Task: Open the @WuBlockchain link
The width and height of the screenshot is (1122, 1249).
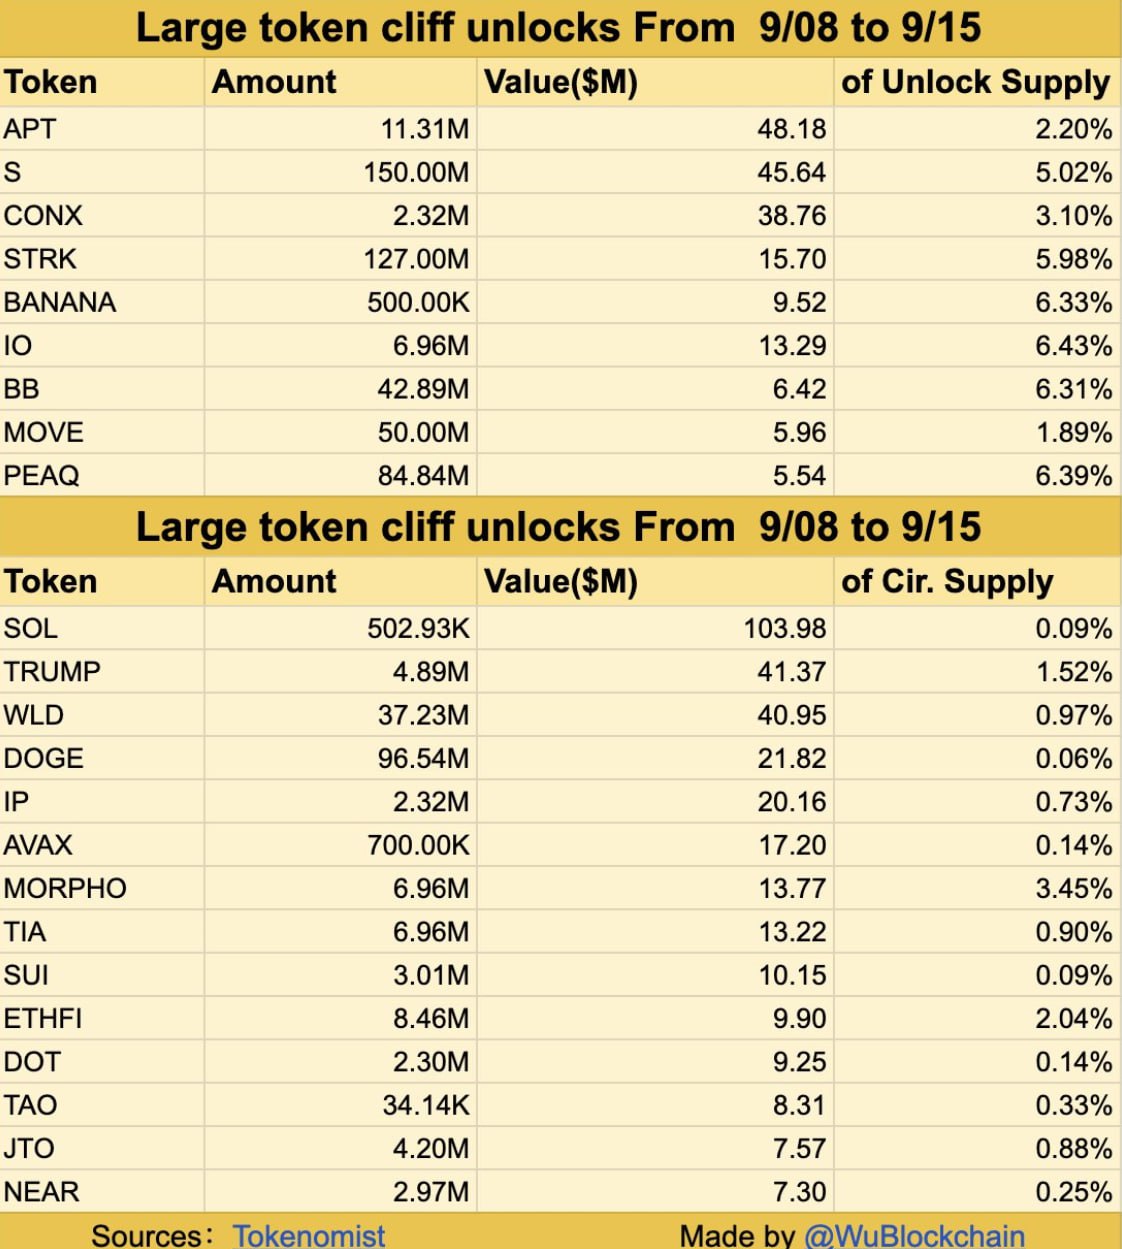Action: click(x=915, y=1235)
